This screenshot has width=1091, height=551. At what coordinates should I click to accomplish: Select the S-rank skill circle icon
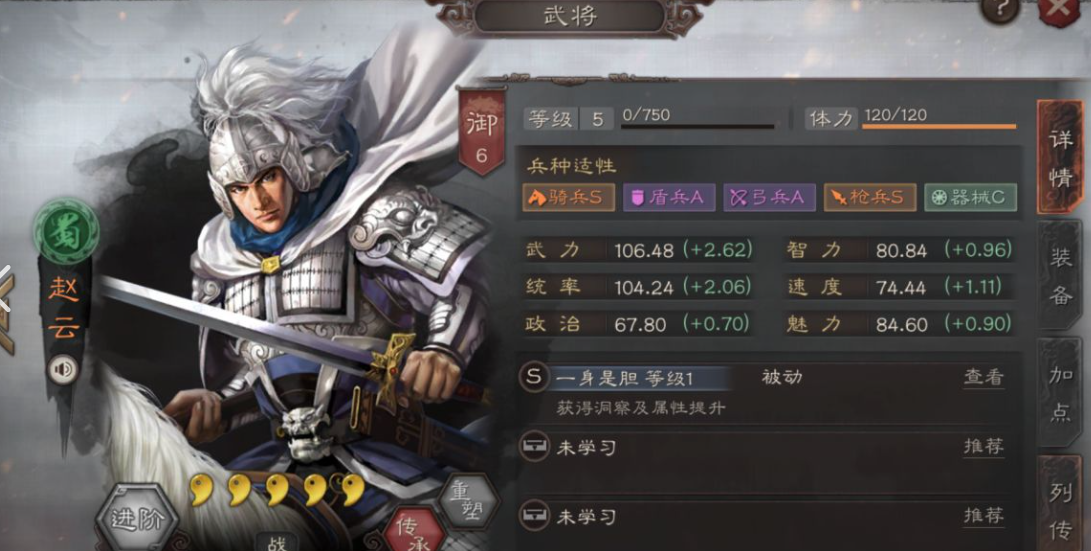coord(534,378)
